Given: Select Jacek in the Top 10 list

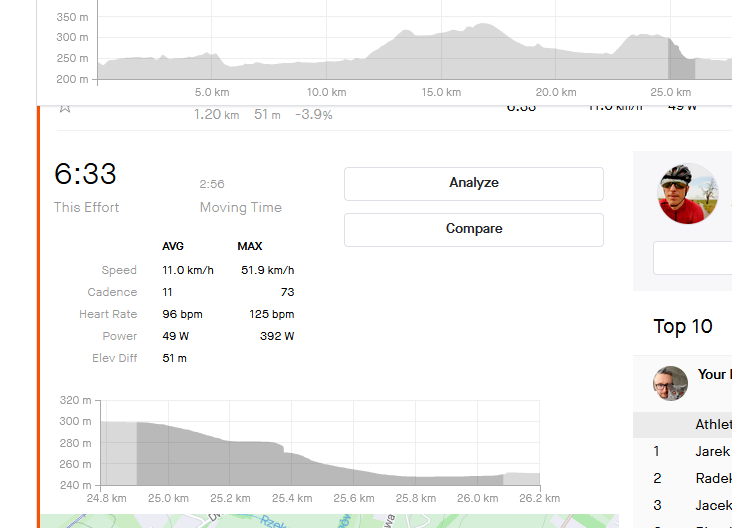Looking at the screenshot, I should [x=712, y=505].
